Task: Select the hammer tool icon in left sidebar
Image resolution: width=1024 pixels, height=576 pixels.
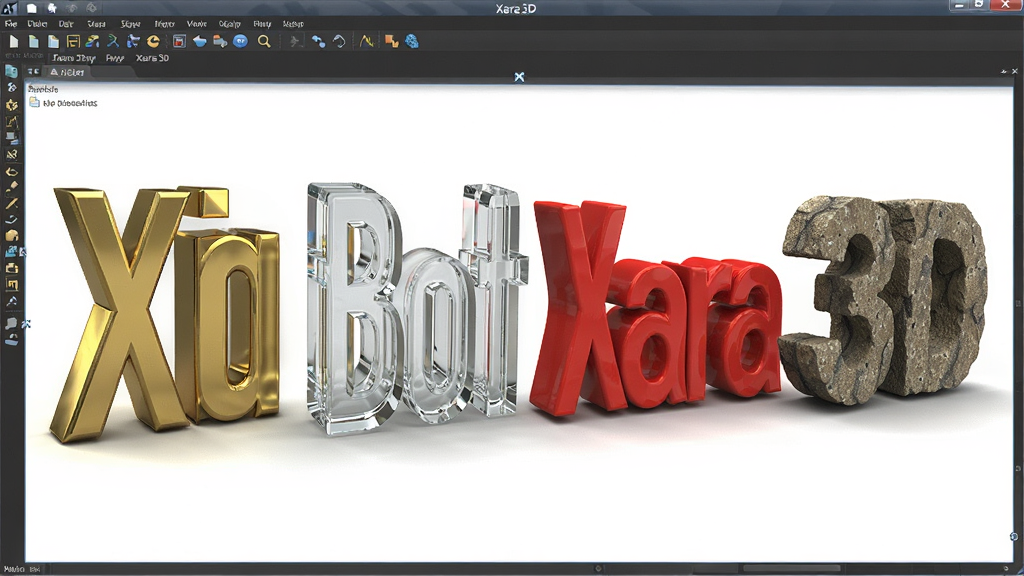Action: click(12, 301)
